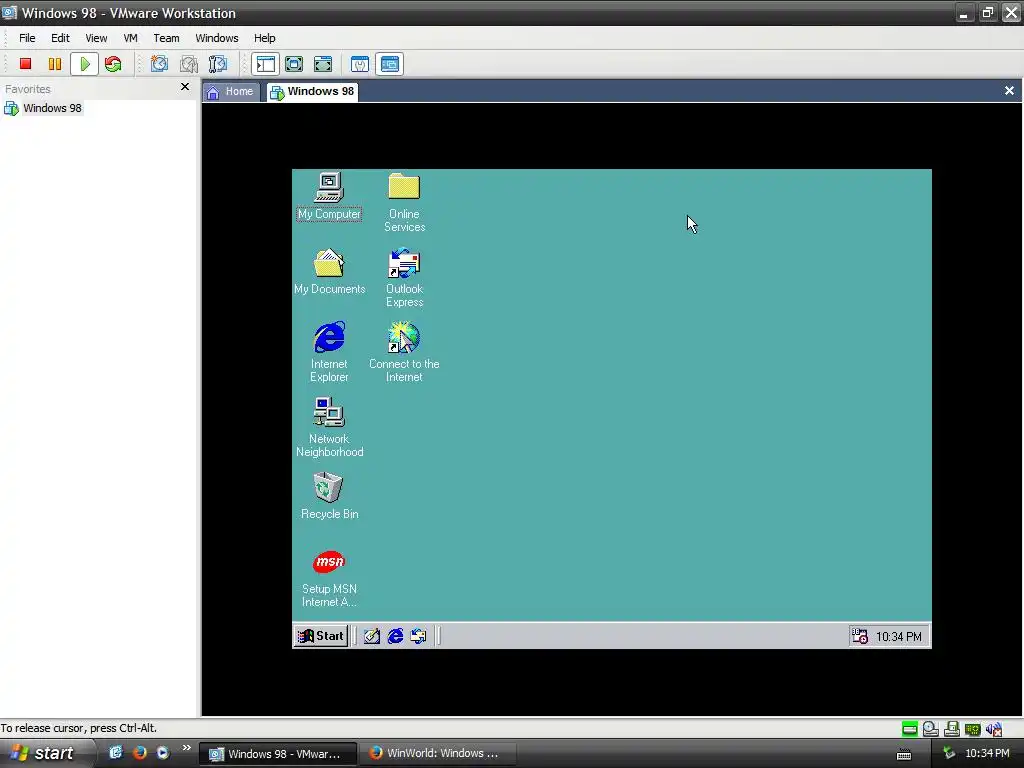Image resolution: width=1024 pixels, height=768 pixels.
Task: Select the Windows 98 tab
Action: point(313,91)
